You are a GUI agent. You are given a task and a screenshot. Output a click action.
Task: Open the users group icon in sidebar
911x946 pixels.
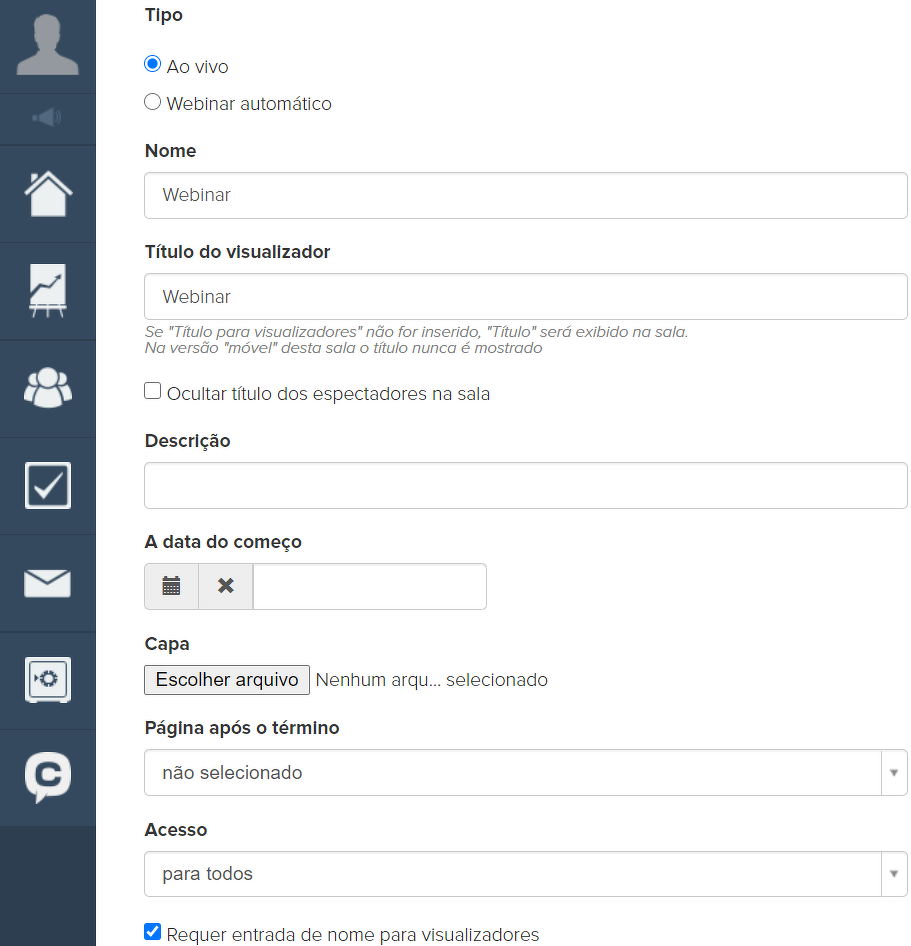47,388
